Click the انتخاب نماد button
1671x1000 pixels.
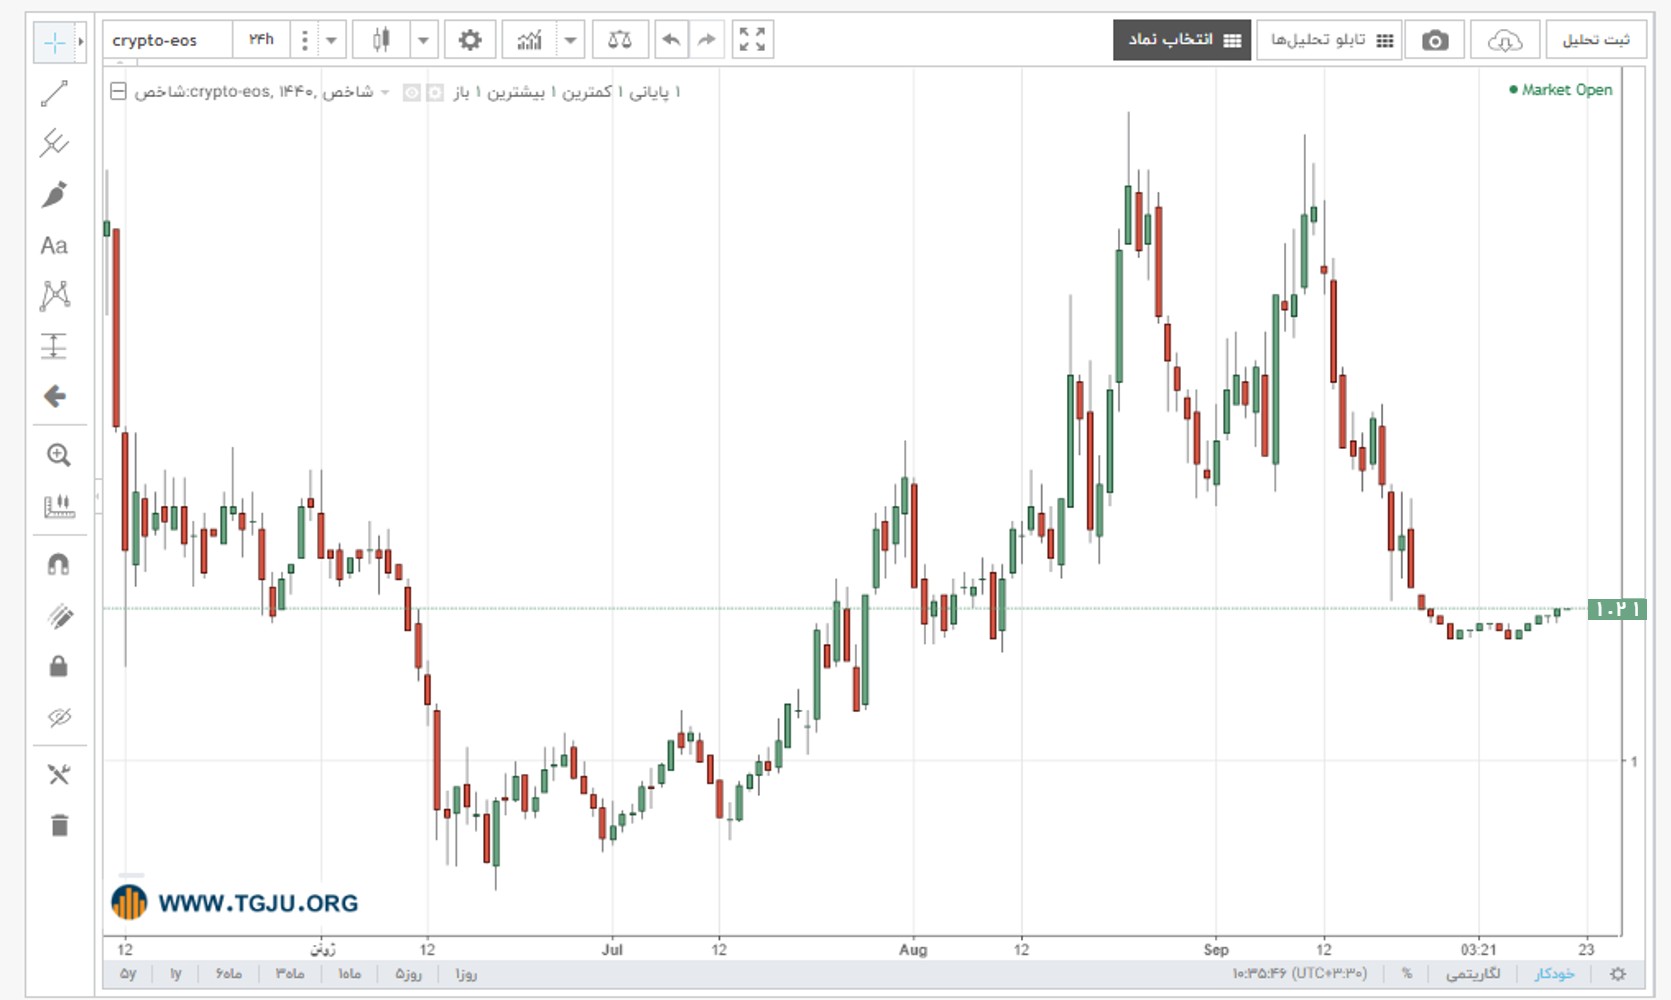click(1182, 40)
